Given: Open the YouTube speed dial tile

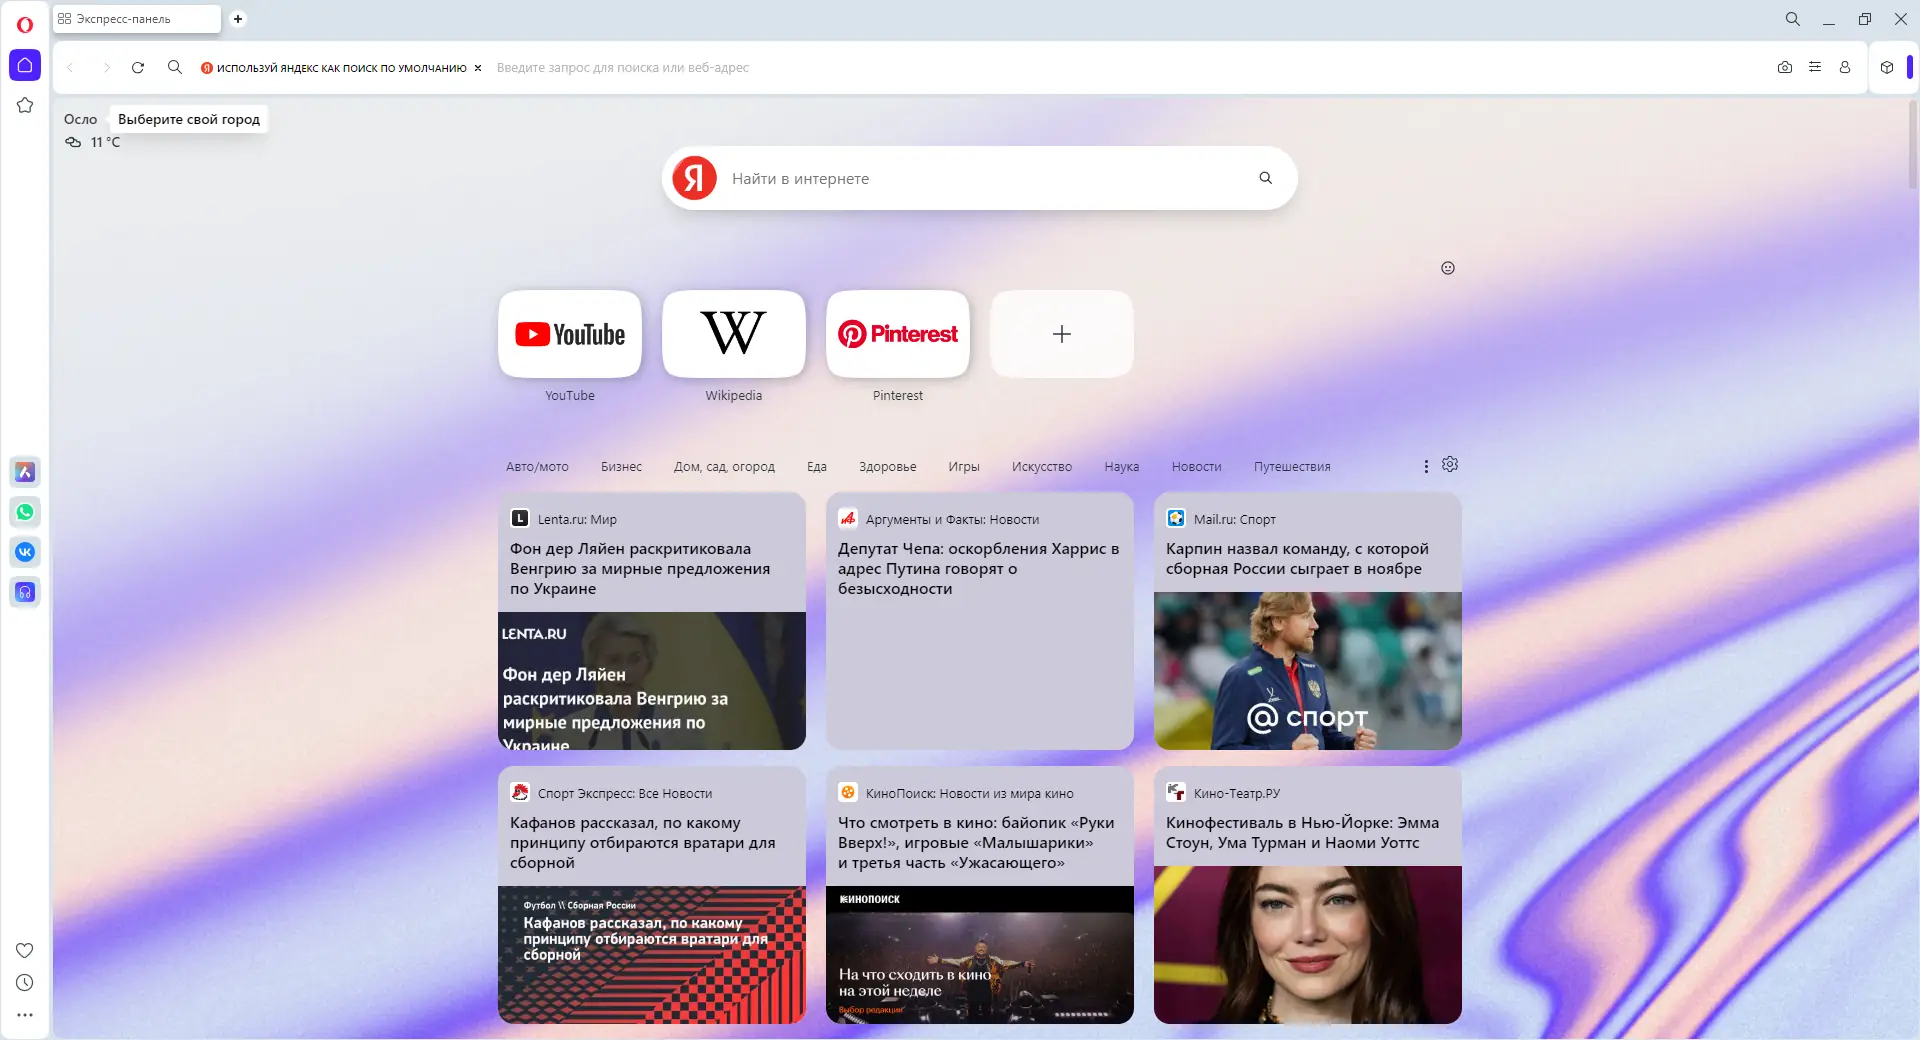Looking at the screenshot, I should 570,334.
